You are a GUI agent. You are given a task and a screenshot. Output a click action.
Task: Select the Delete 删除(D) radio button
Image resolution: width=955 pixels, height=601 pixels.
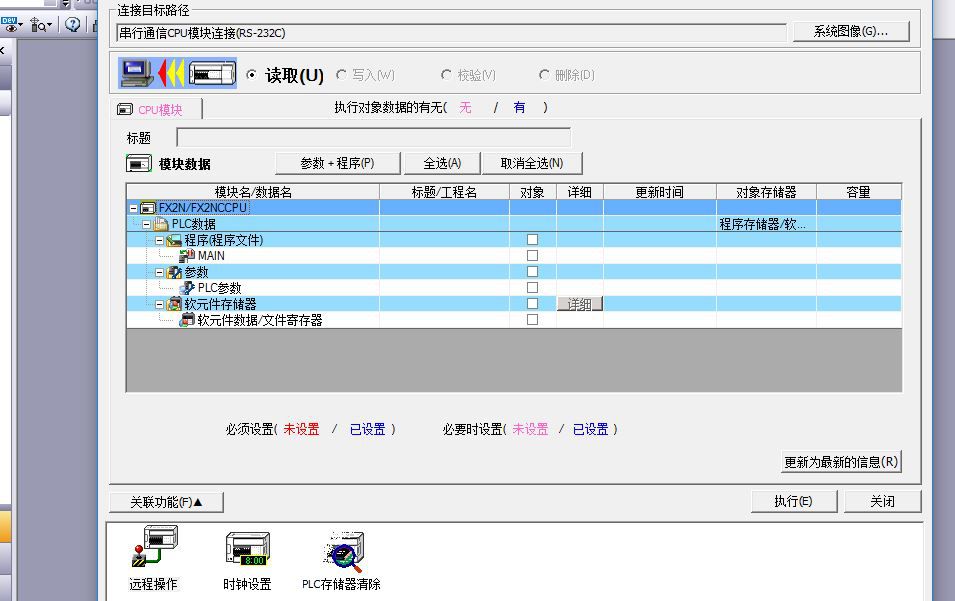pyautogui.click(x=544, y=75)
